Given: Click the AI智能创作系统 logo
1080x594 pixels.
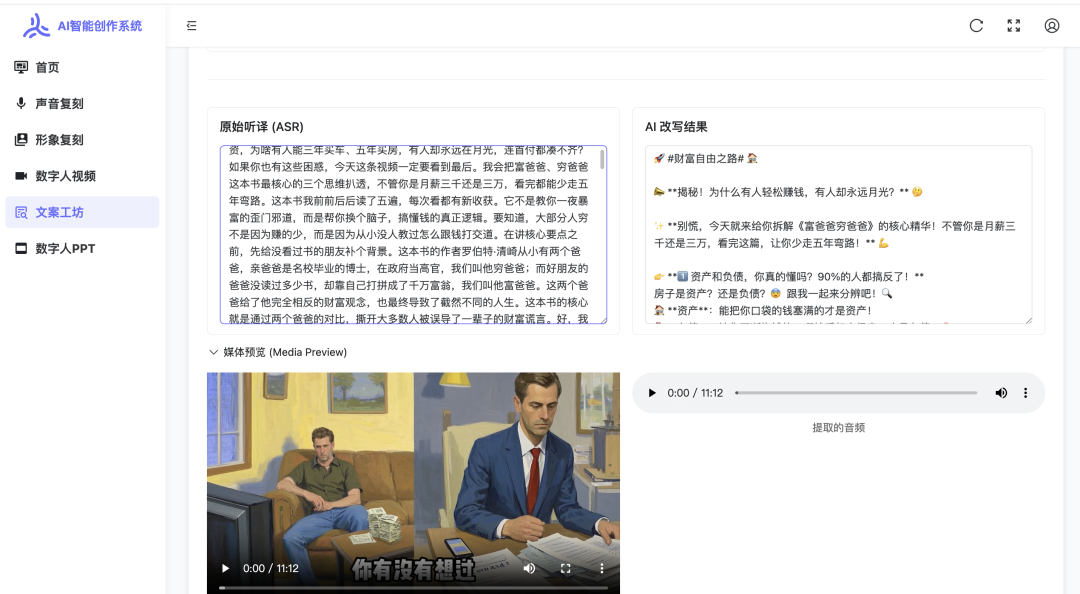Looking at the screenshot, I should pos(80,25).
